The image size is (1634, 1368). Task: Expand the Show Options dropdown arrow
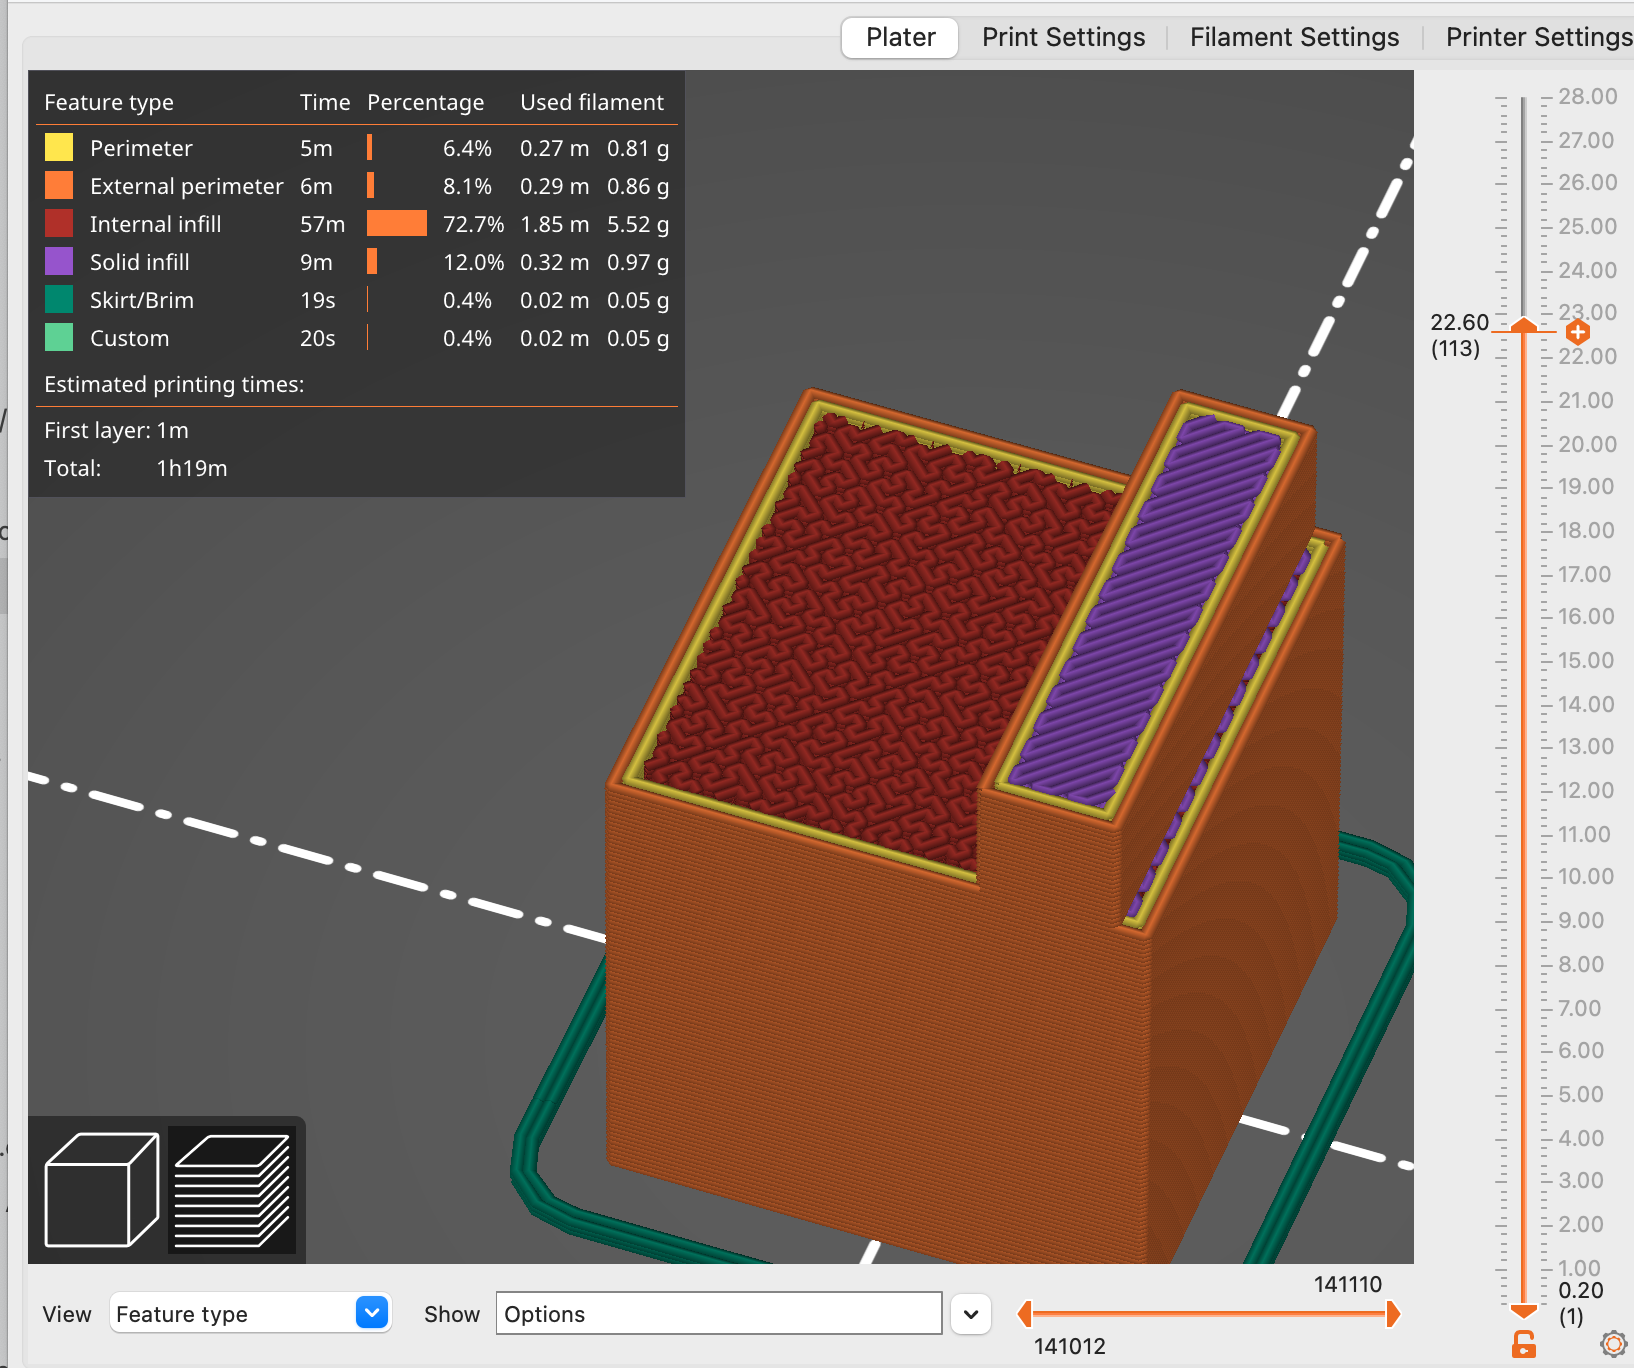970,1314
